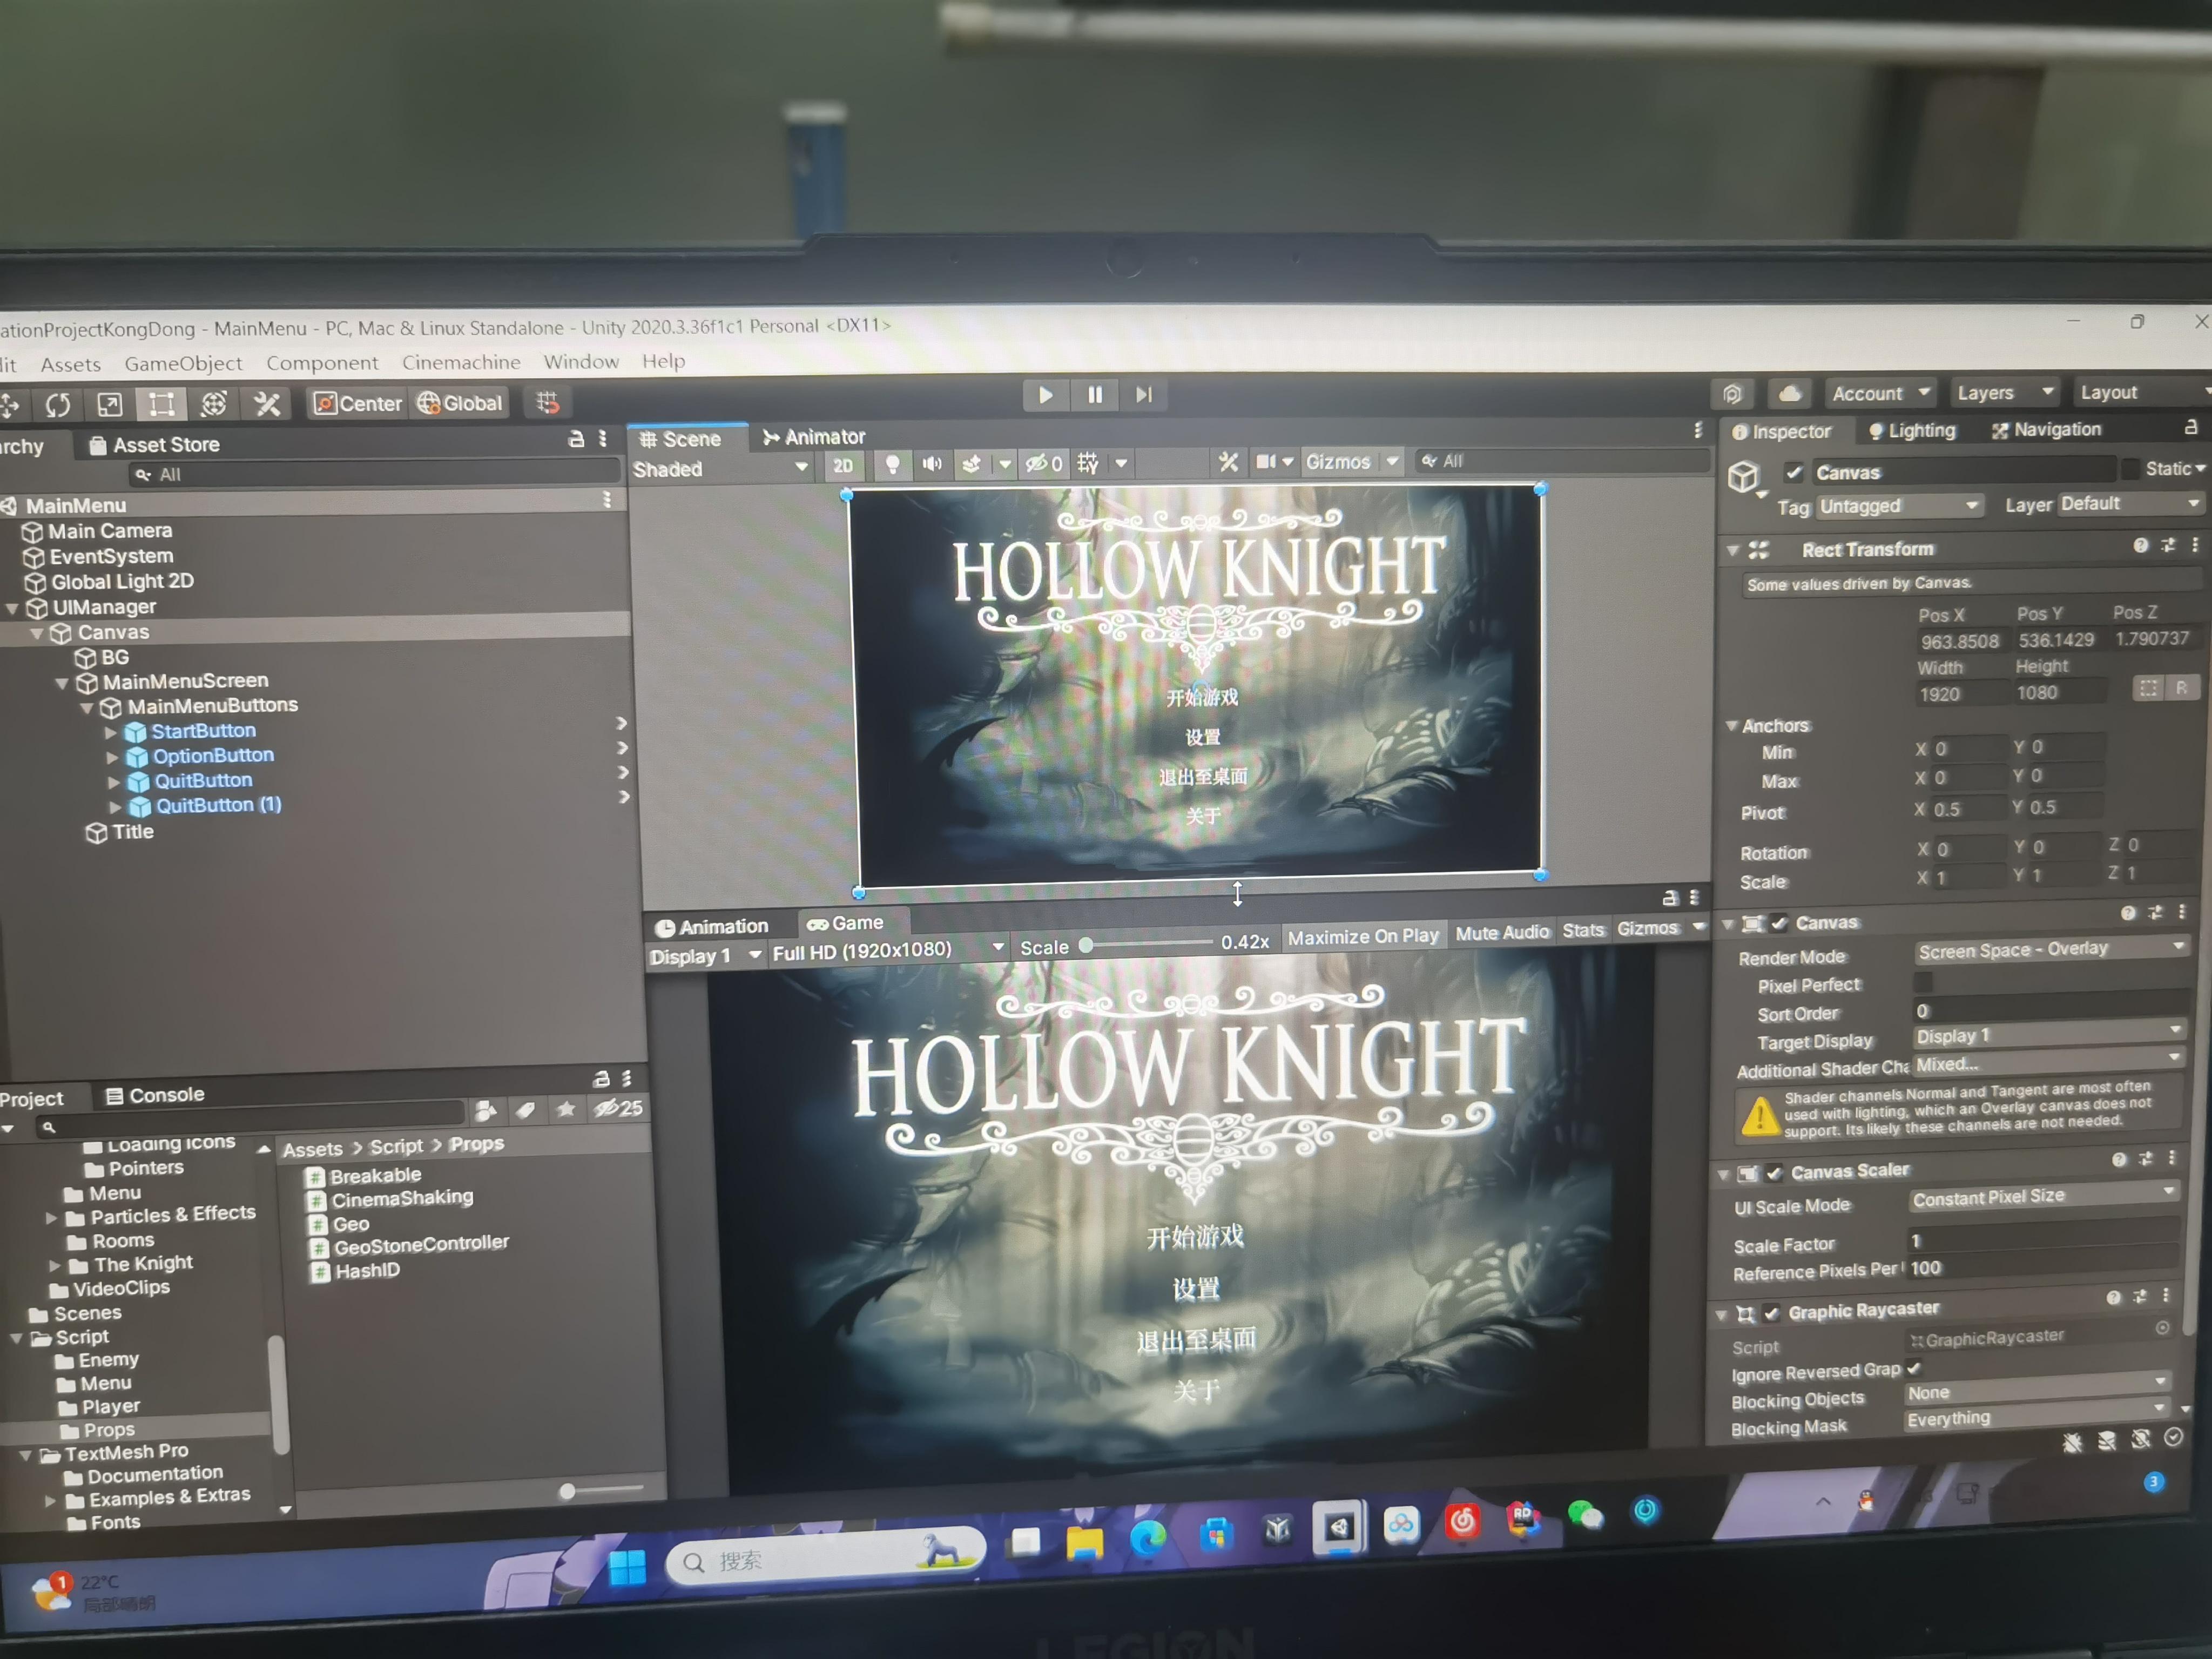Screen dimensions: 2212x1659
Task: Open Display 1 dropdown in Game view
Action: pyautogui.click(x=705, y=956)
